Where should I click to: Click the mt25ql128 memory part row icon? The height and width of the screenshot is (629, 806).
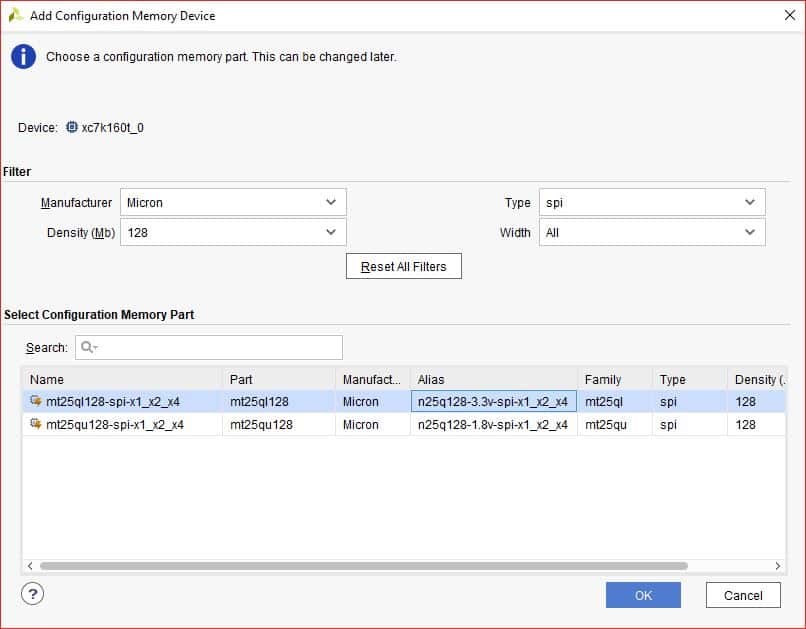pyautogui.click(x=36, y=402)
